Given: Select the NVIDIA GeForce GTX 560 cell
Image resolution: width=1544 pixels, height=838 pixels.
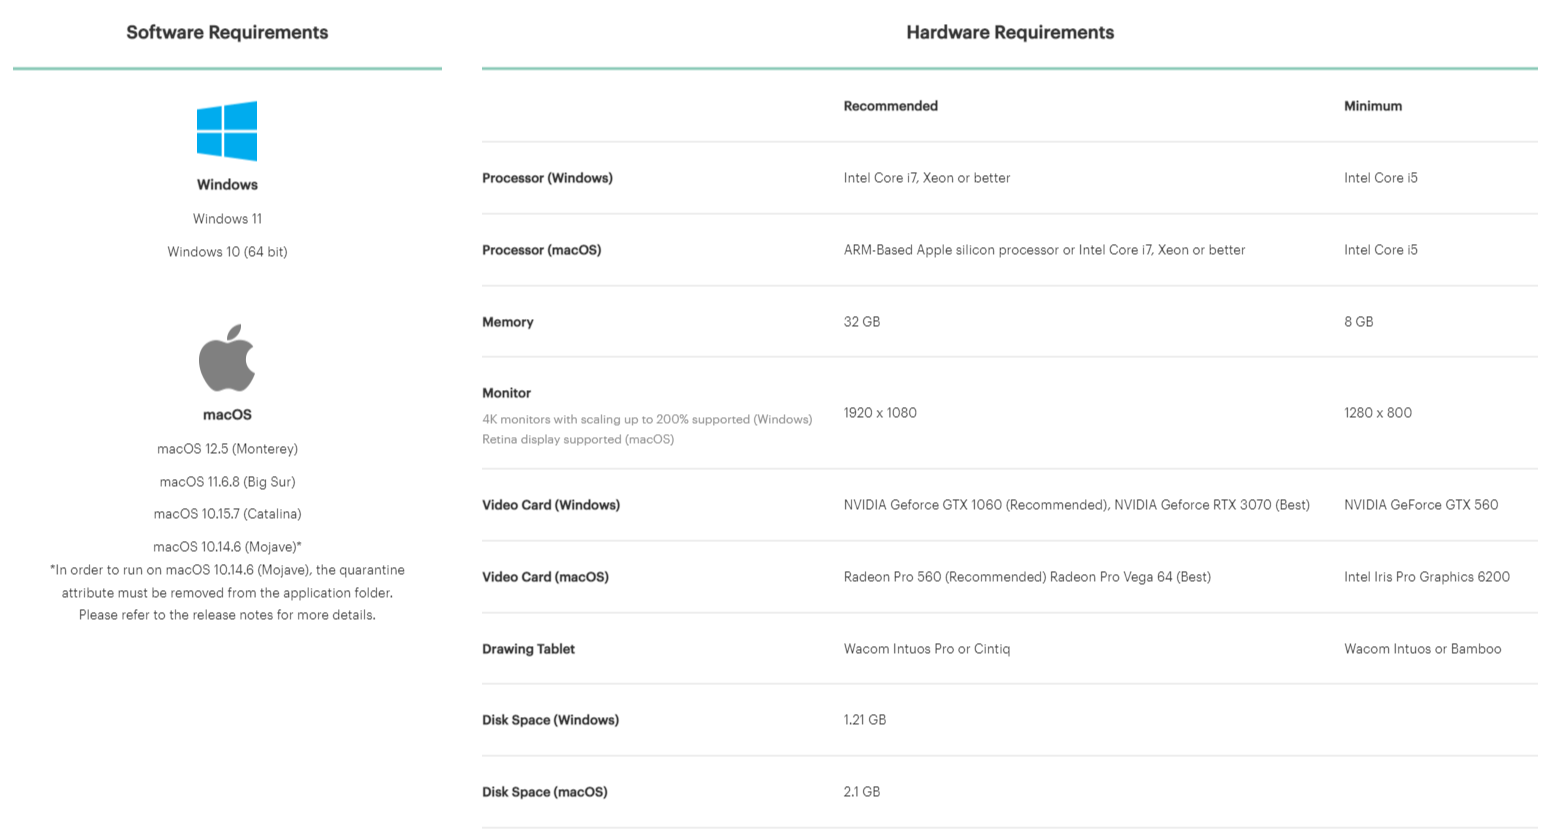Looking at the screenshot, I should 1420,505.
